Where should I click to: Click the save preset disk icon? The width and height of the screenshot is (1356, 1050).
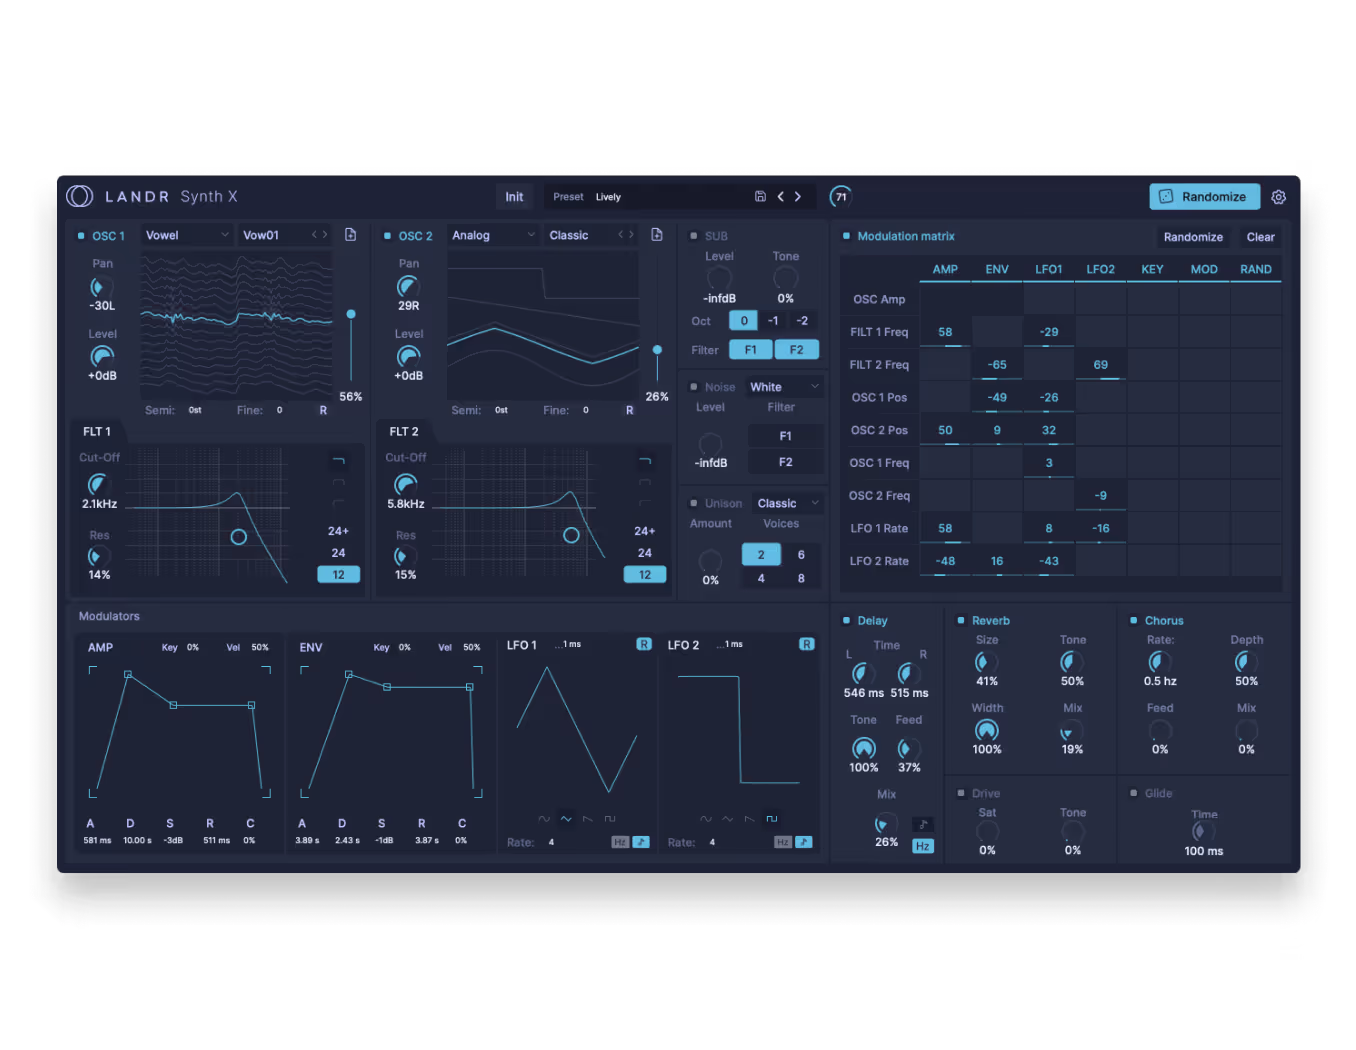[x=760, y=197]
